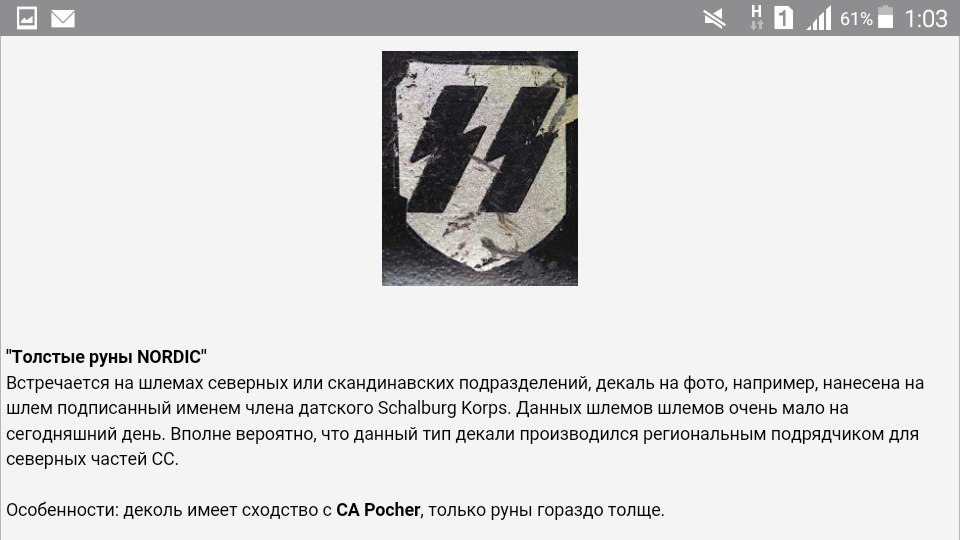Click the word "NORDIC" in heading
This screenshot has height=540, width=960.
tap(169, 356)
